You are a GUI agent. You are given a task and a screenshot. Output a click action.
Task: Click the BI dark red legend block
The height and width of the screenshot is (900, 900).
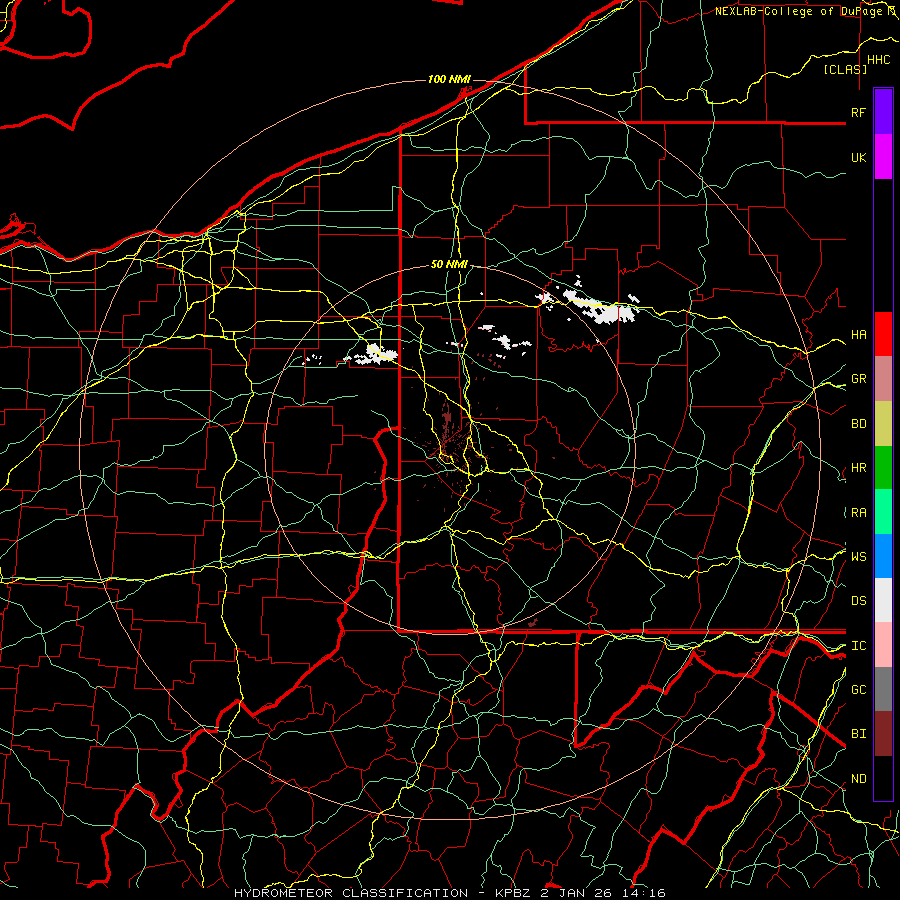(x=883, y=734)
